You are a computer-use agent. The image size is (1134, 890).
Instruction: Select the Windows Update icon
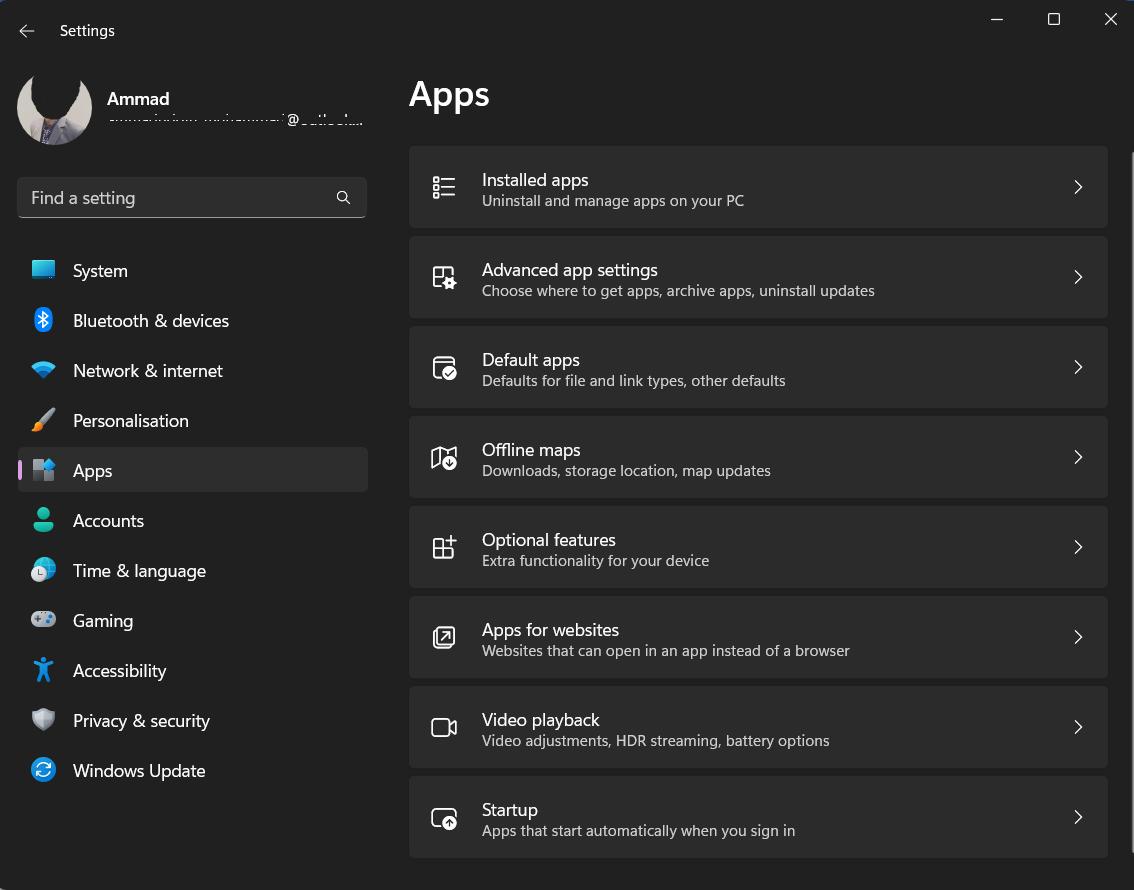click(x=44, y=770)
